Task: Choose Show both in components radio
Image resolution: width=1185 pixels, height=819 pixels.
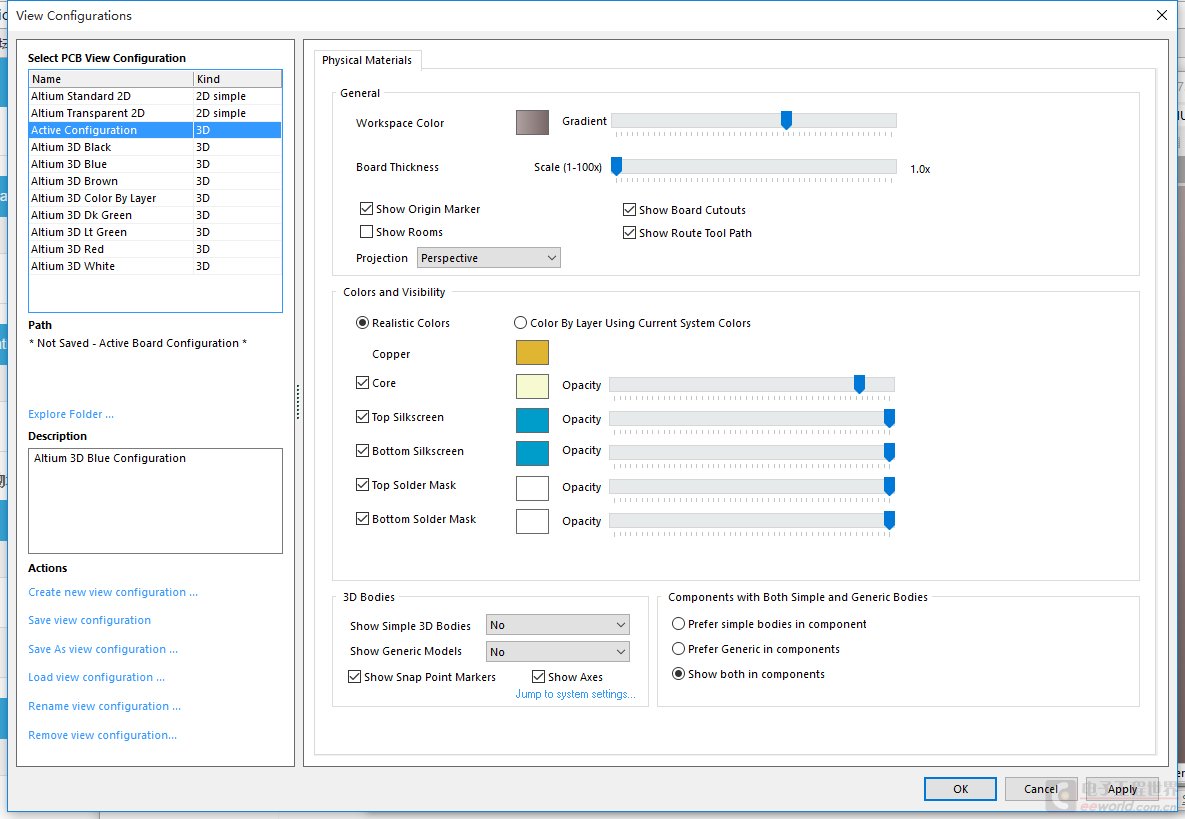Action: click(679, 673)
